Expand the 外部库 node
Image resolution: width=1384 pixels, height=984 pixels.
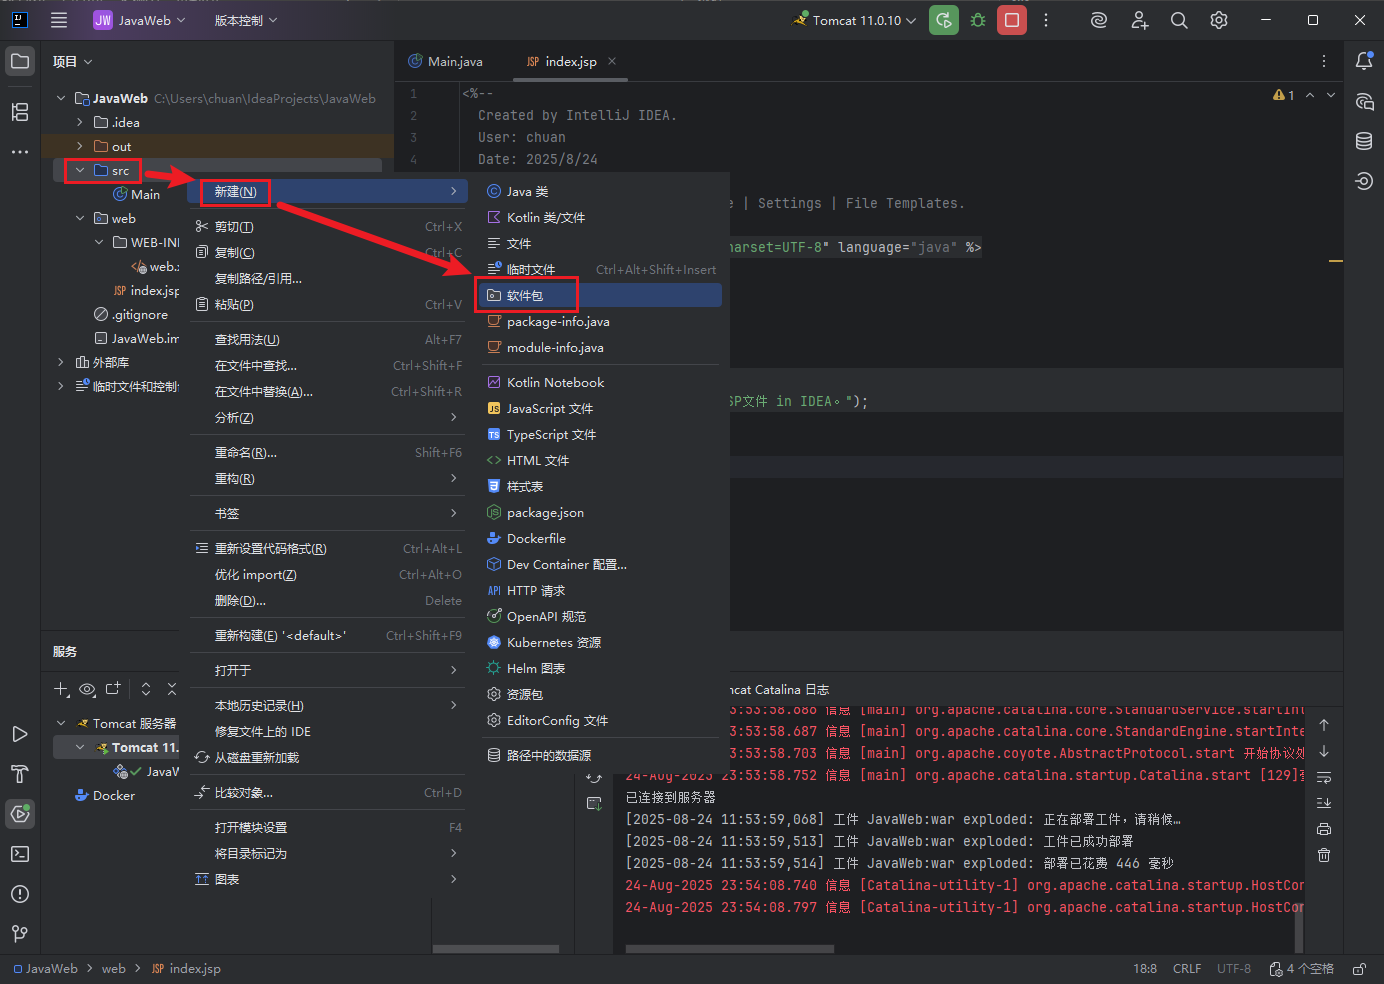click(x=61, y=362)
